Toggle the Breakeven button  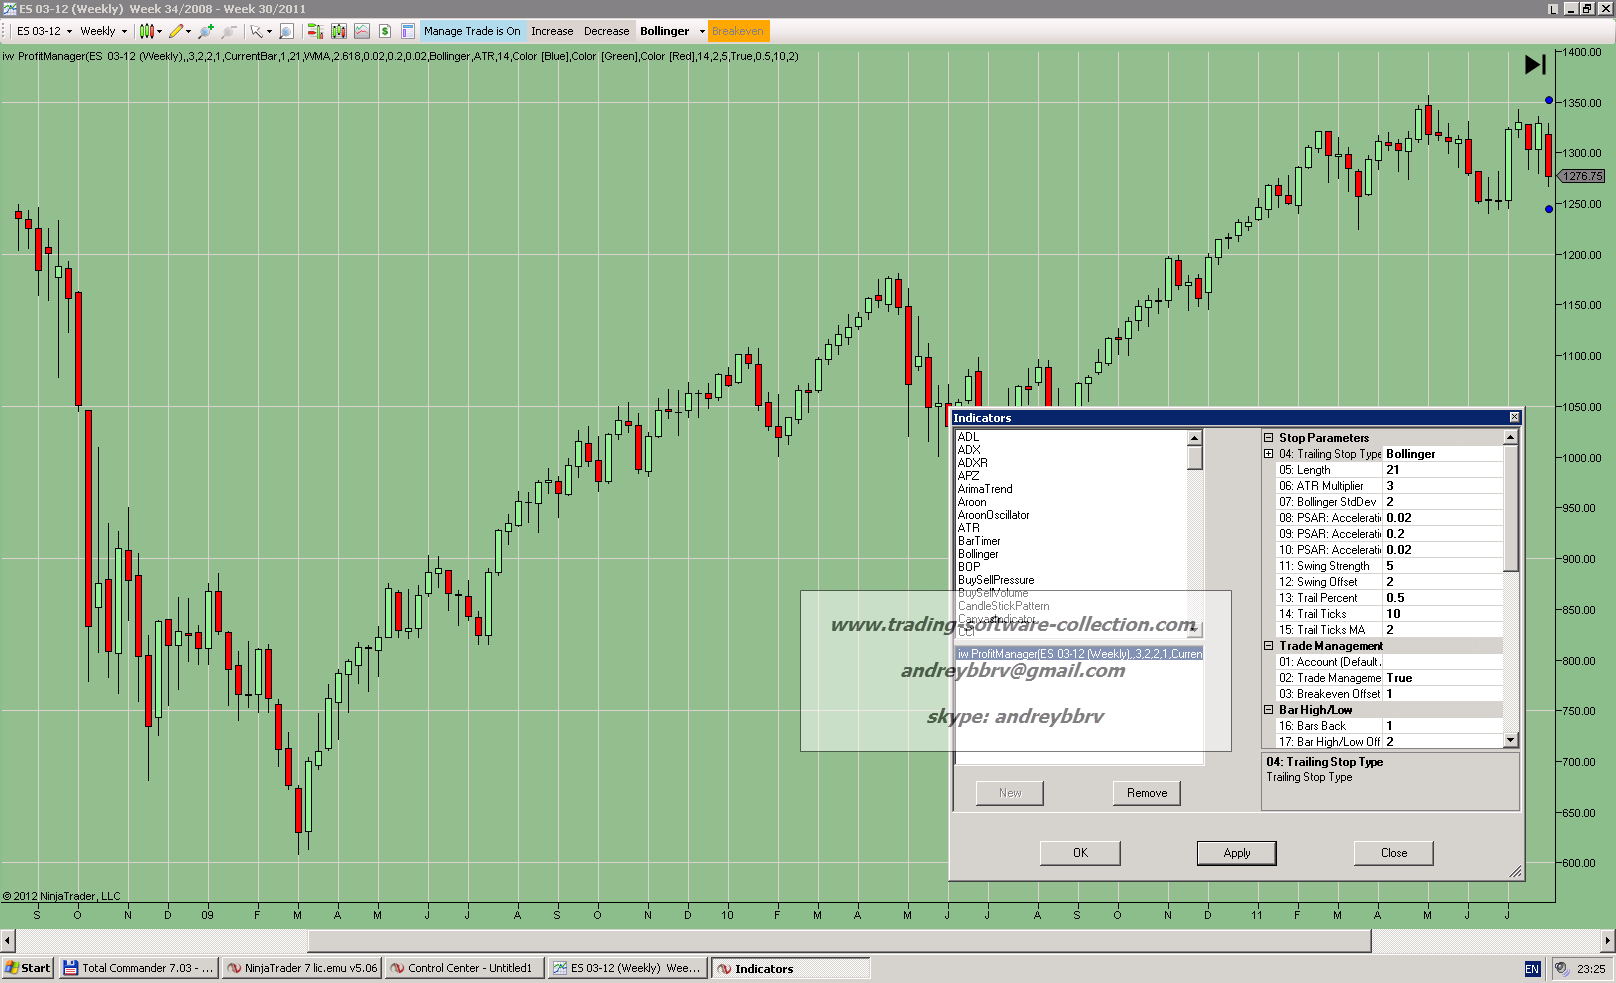[x=738, y=31]
